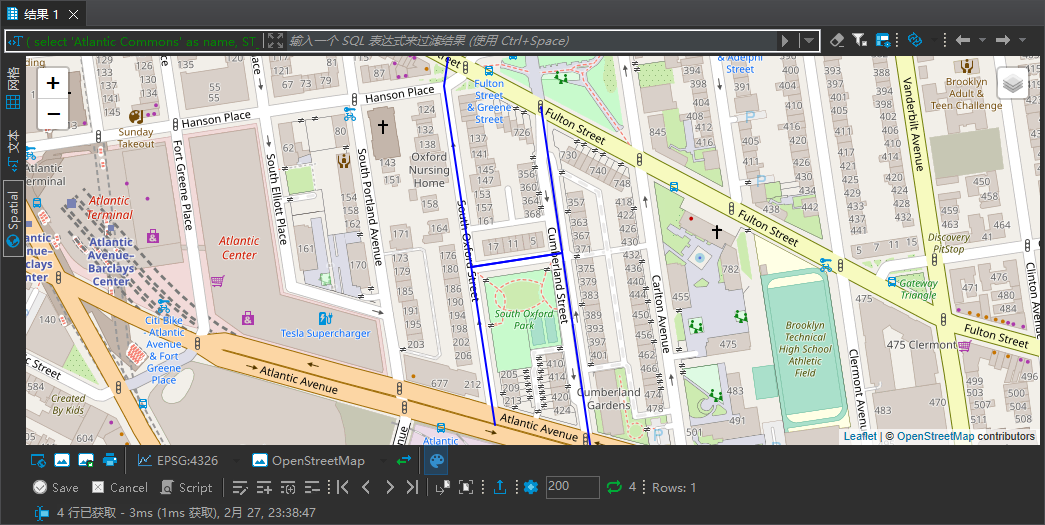This screenshot has height=525, width=1045.
Task: Go to the previous row
Action: pyautogui.click(x=366, y=488)
